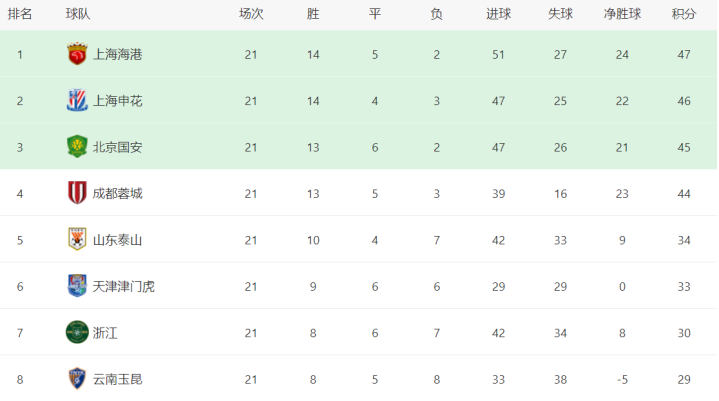Click the 球队 team column header
Image resolution: width=719 pixels, height=401 pixels.
tap(78, 14)
